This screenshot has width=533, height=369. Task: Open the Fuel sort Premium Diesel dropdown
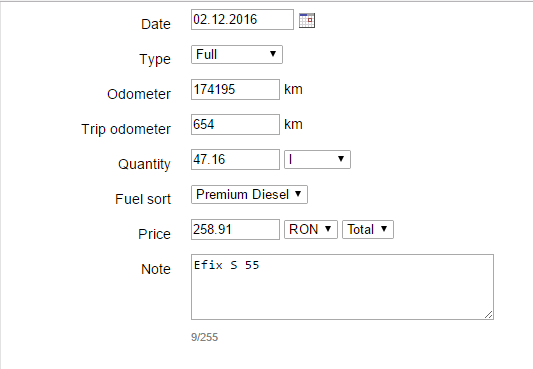click(x=250, y=195)
